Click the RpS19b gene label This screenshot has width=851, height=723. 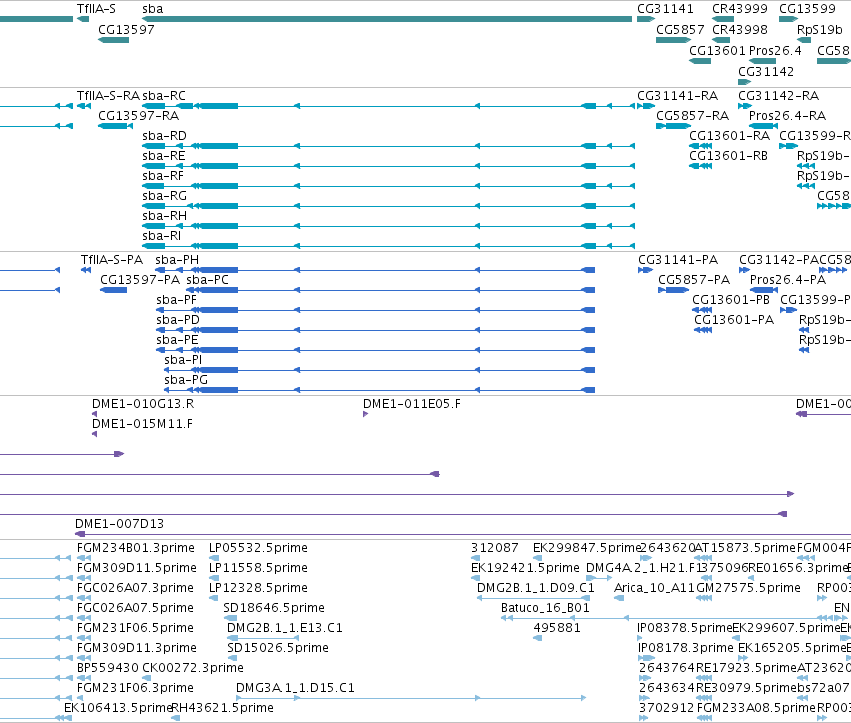coord(820,29)
